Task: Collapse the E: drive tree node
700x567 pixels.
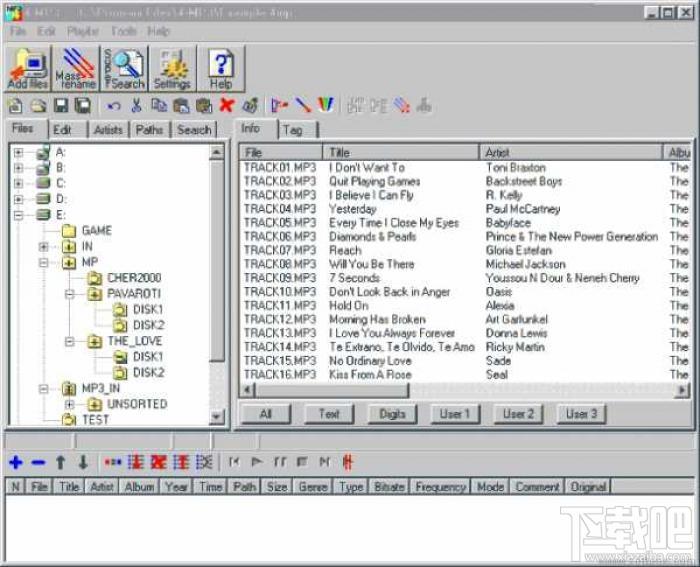Action: 18,215
